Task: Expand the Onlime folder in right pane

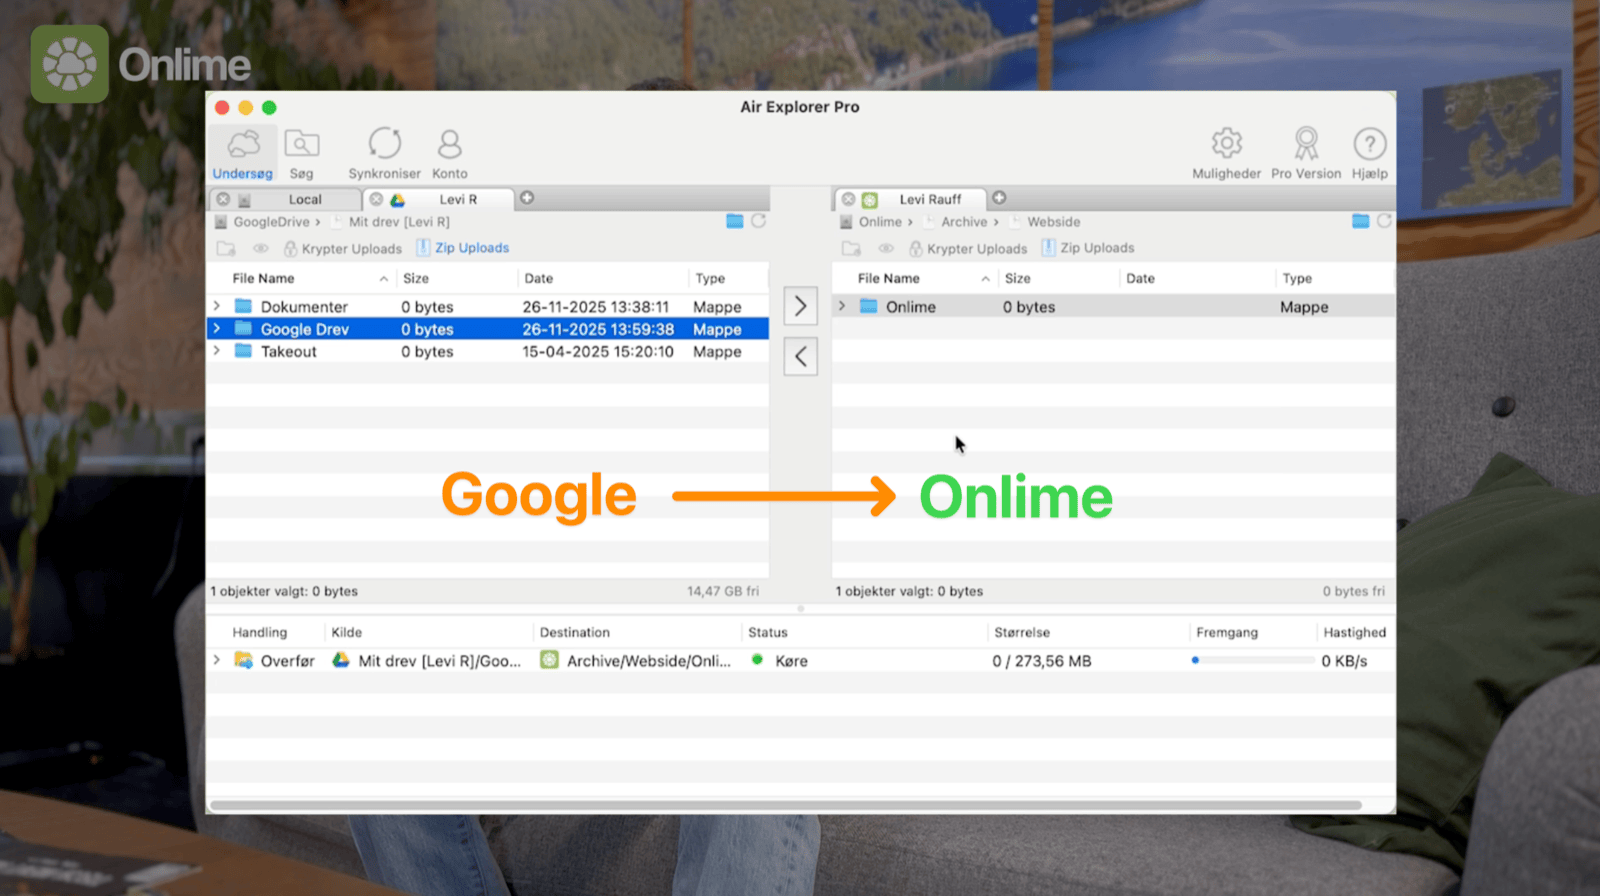Action: (841, 306)
